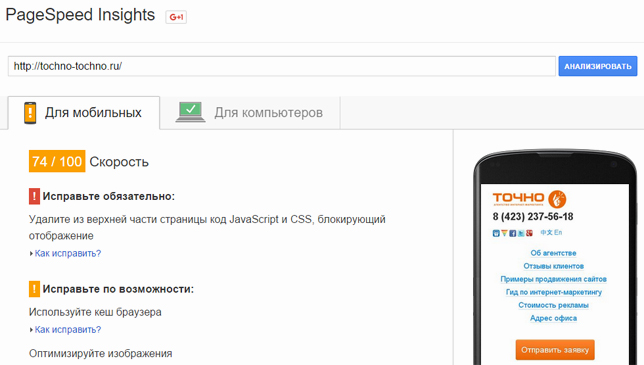Open 'Отзывы клиентов' link in preview
644x365 pixels.
(x=553, y=266)
